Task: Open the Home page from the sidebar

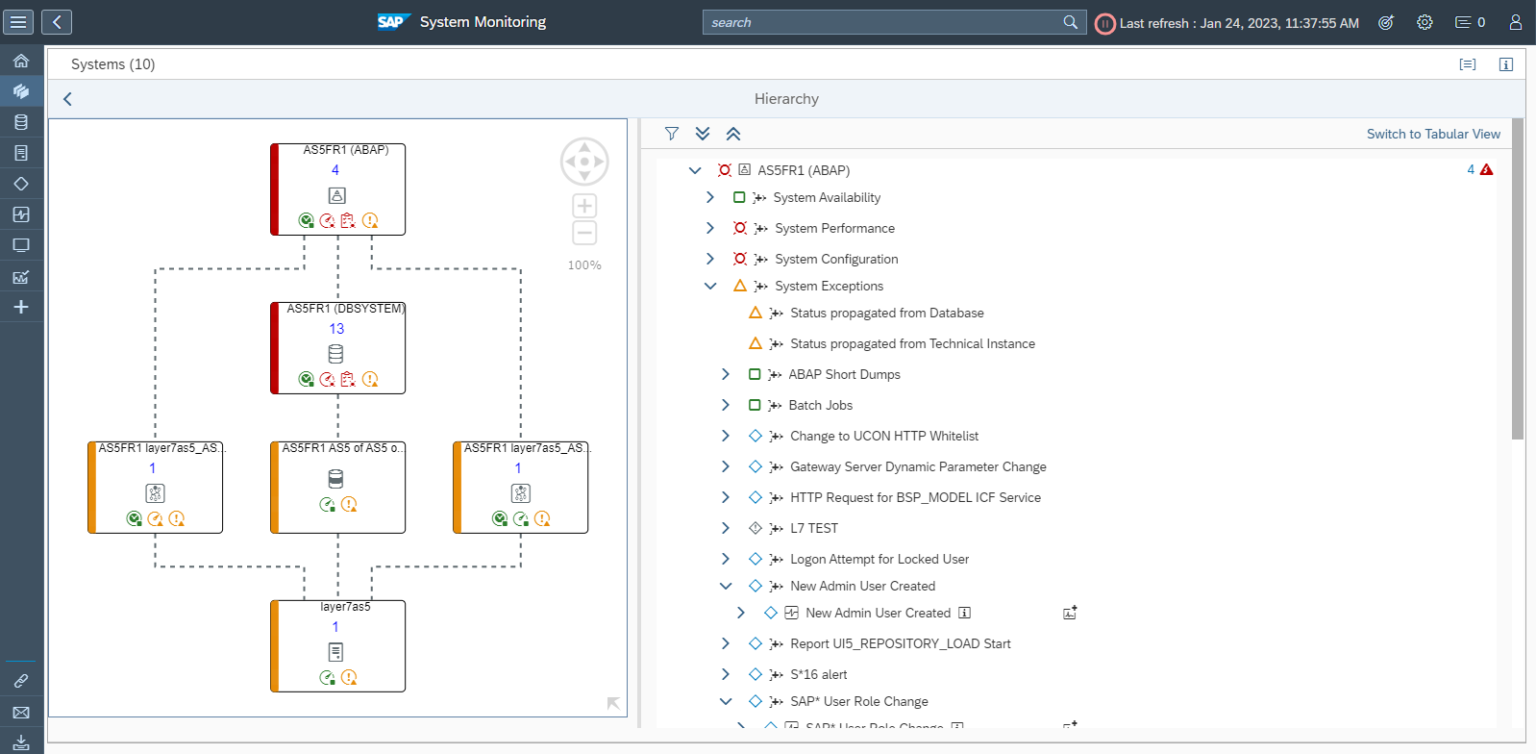Action: (20, 60)
